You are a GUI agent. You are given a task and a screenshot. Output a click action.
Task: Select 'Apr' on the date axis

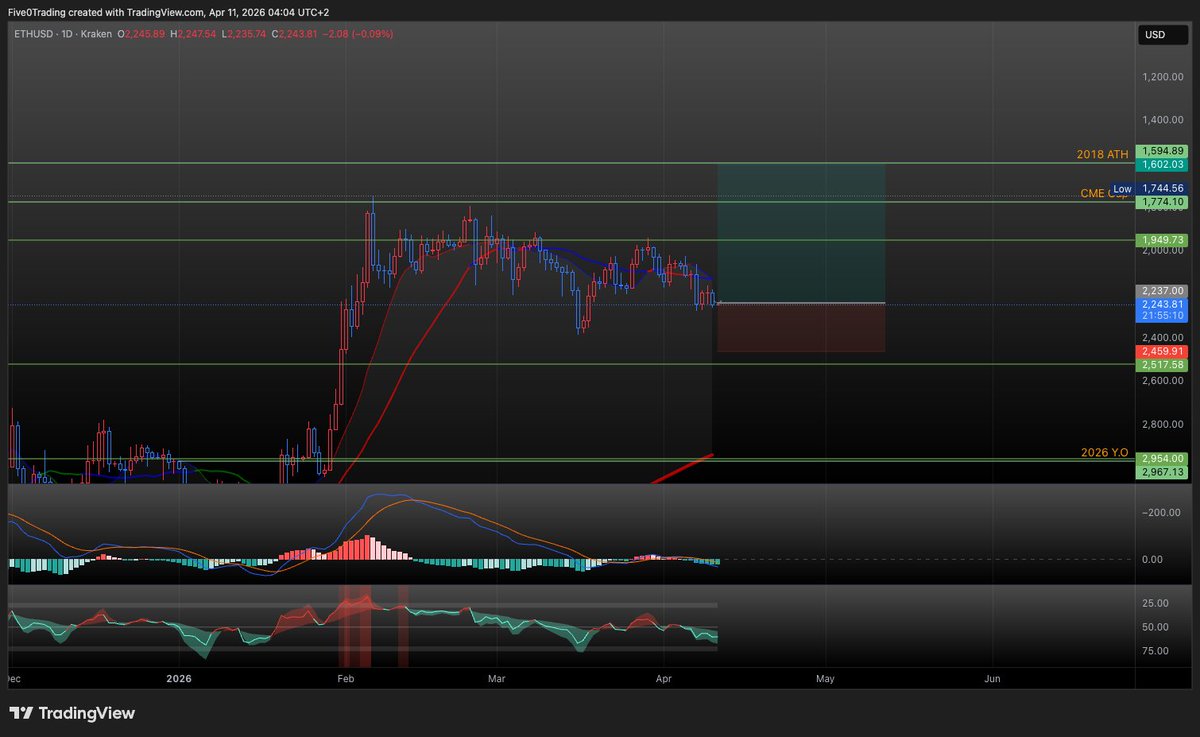click(663, 678)
